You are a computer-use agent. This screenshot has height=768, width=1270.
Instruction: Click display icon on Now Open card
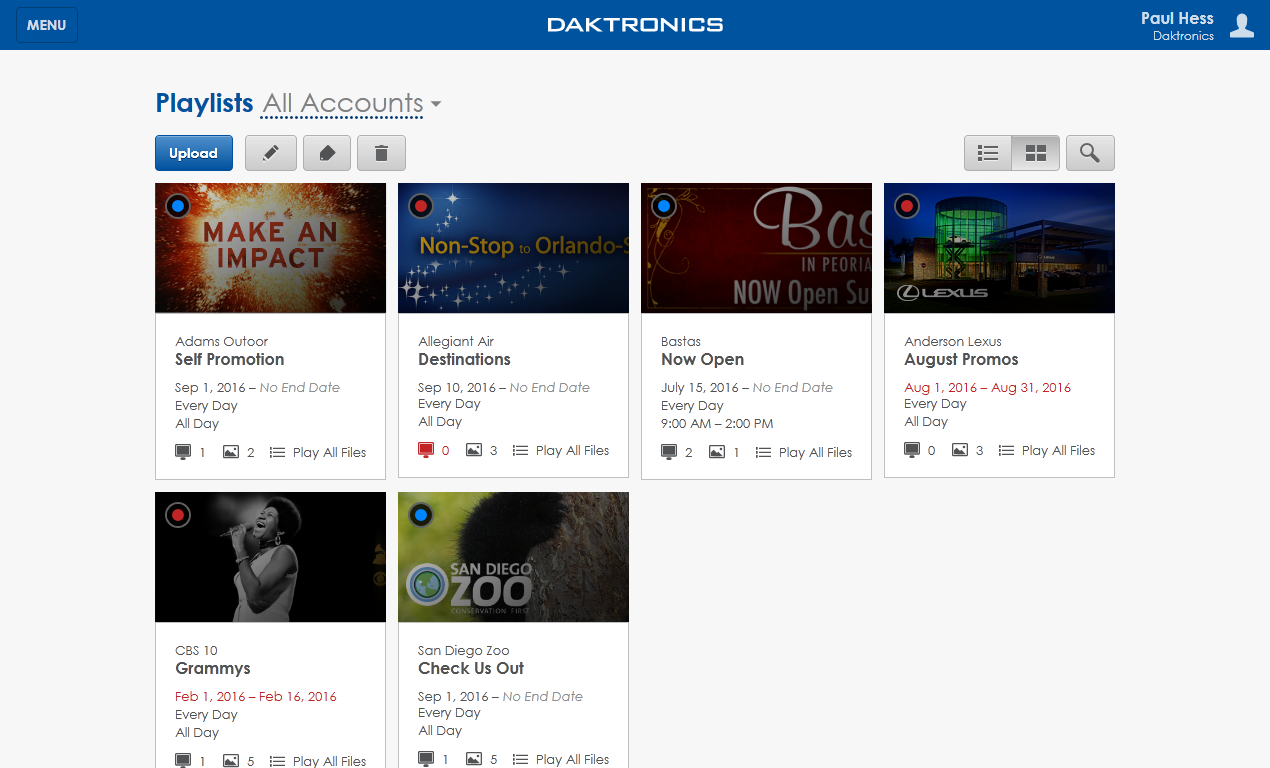click(x=668, y=452)
